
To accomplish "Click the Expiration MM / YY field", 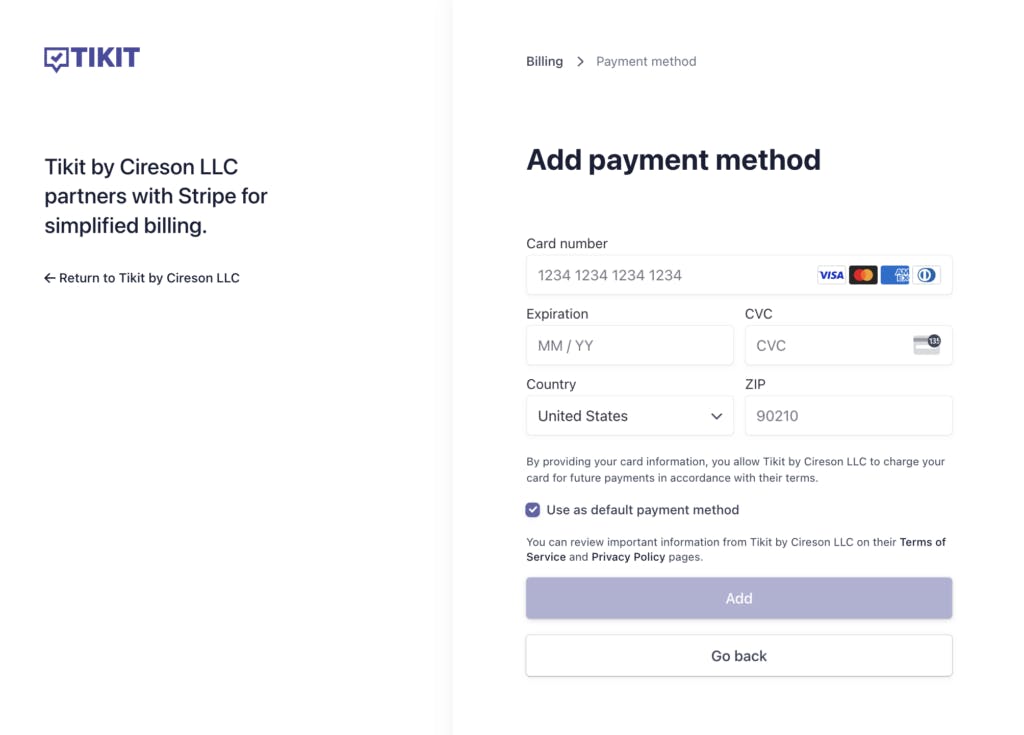I will point(629,346).
